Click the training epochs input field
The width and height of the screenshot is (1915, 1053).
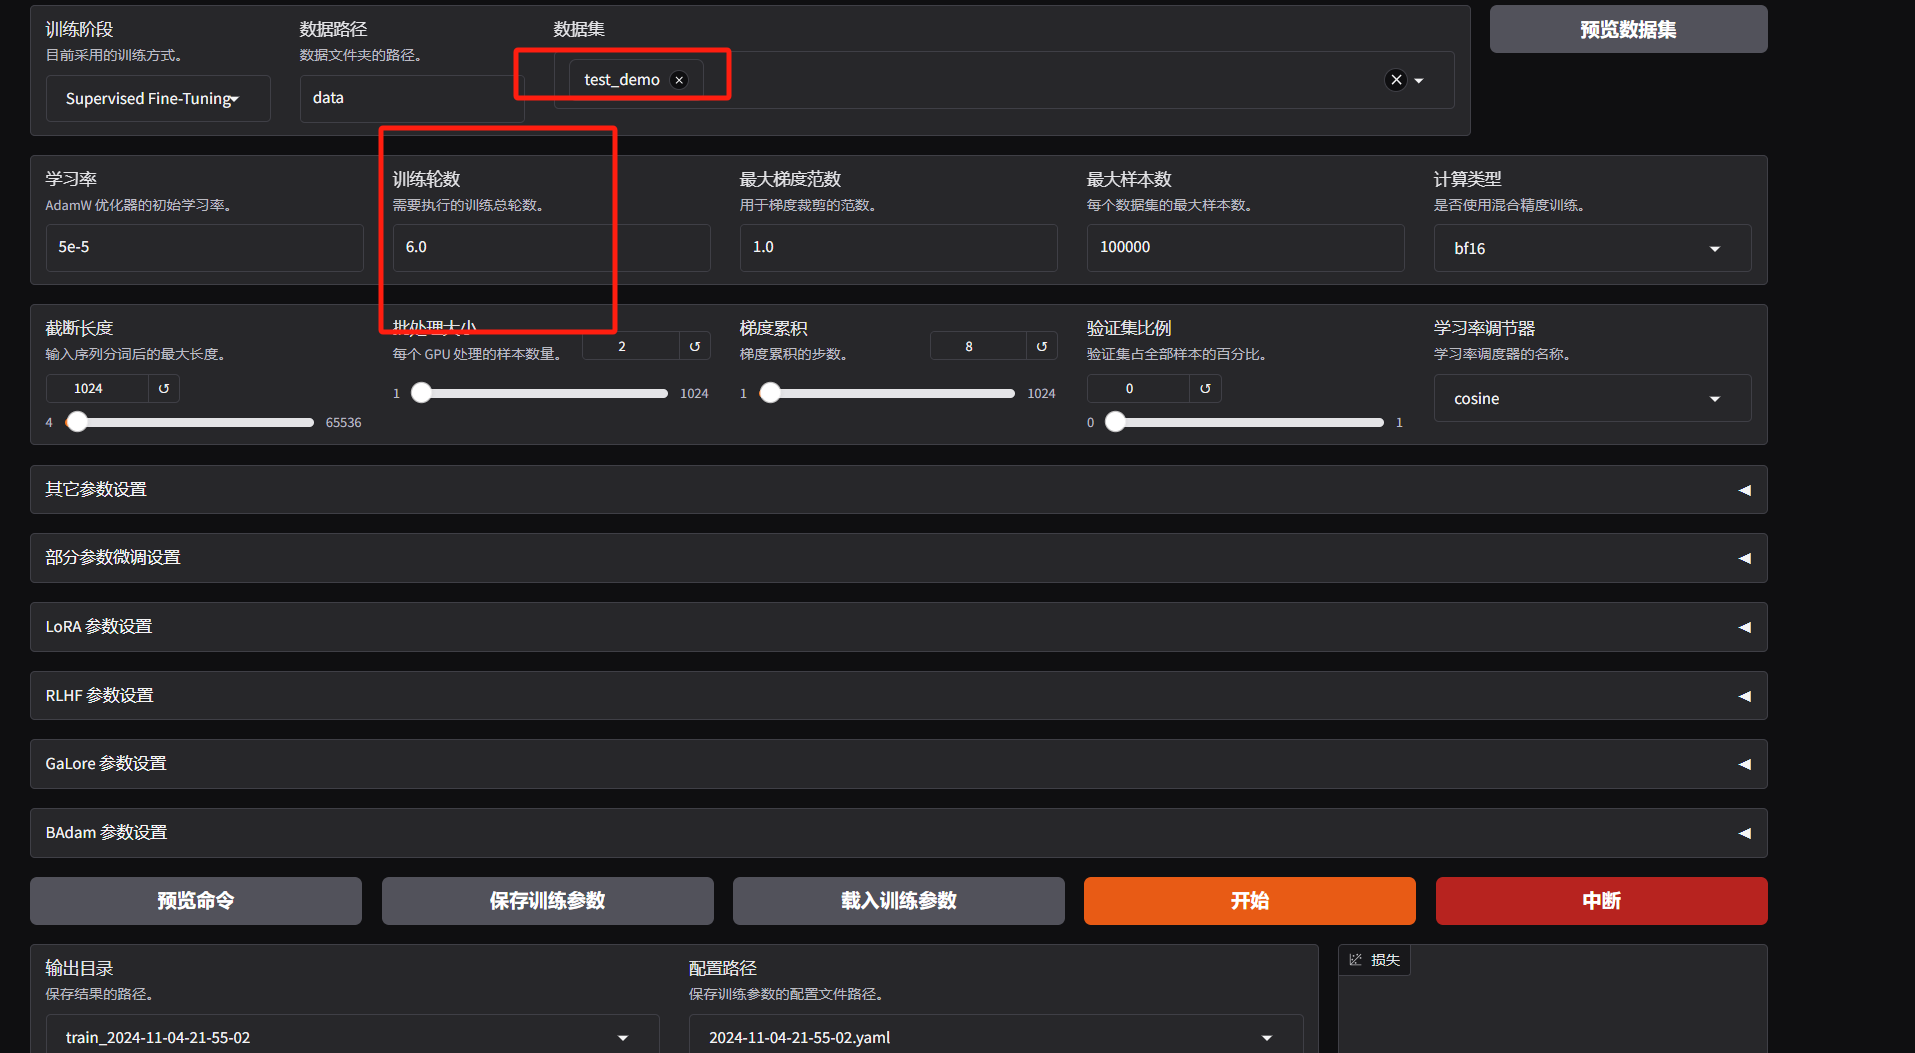[551, 248]
